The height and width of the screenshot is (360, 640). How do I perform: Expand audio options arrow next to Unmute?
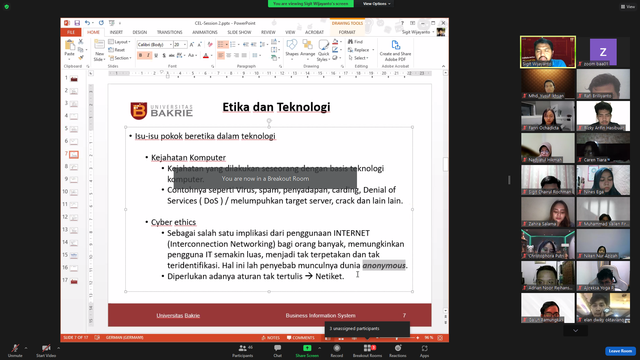pos(26,348)
